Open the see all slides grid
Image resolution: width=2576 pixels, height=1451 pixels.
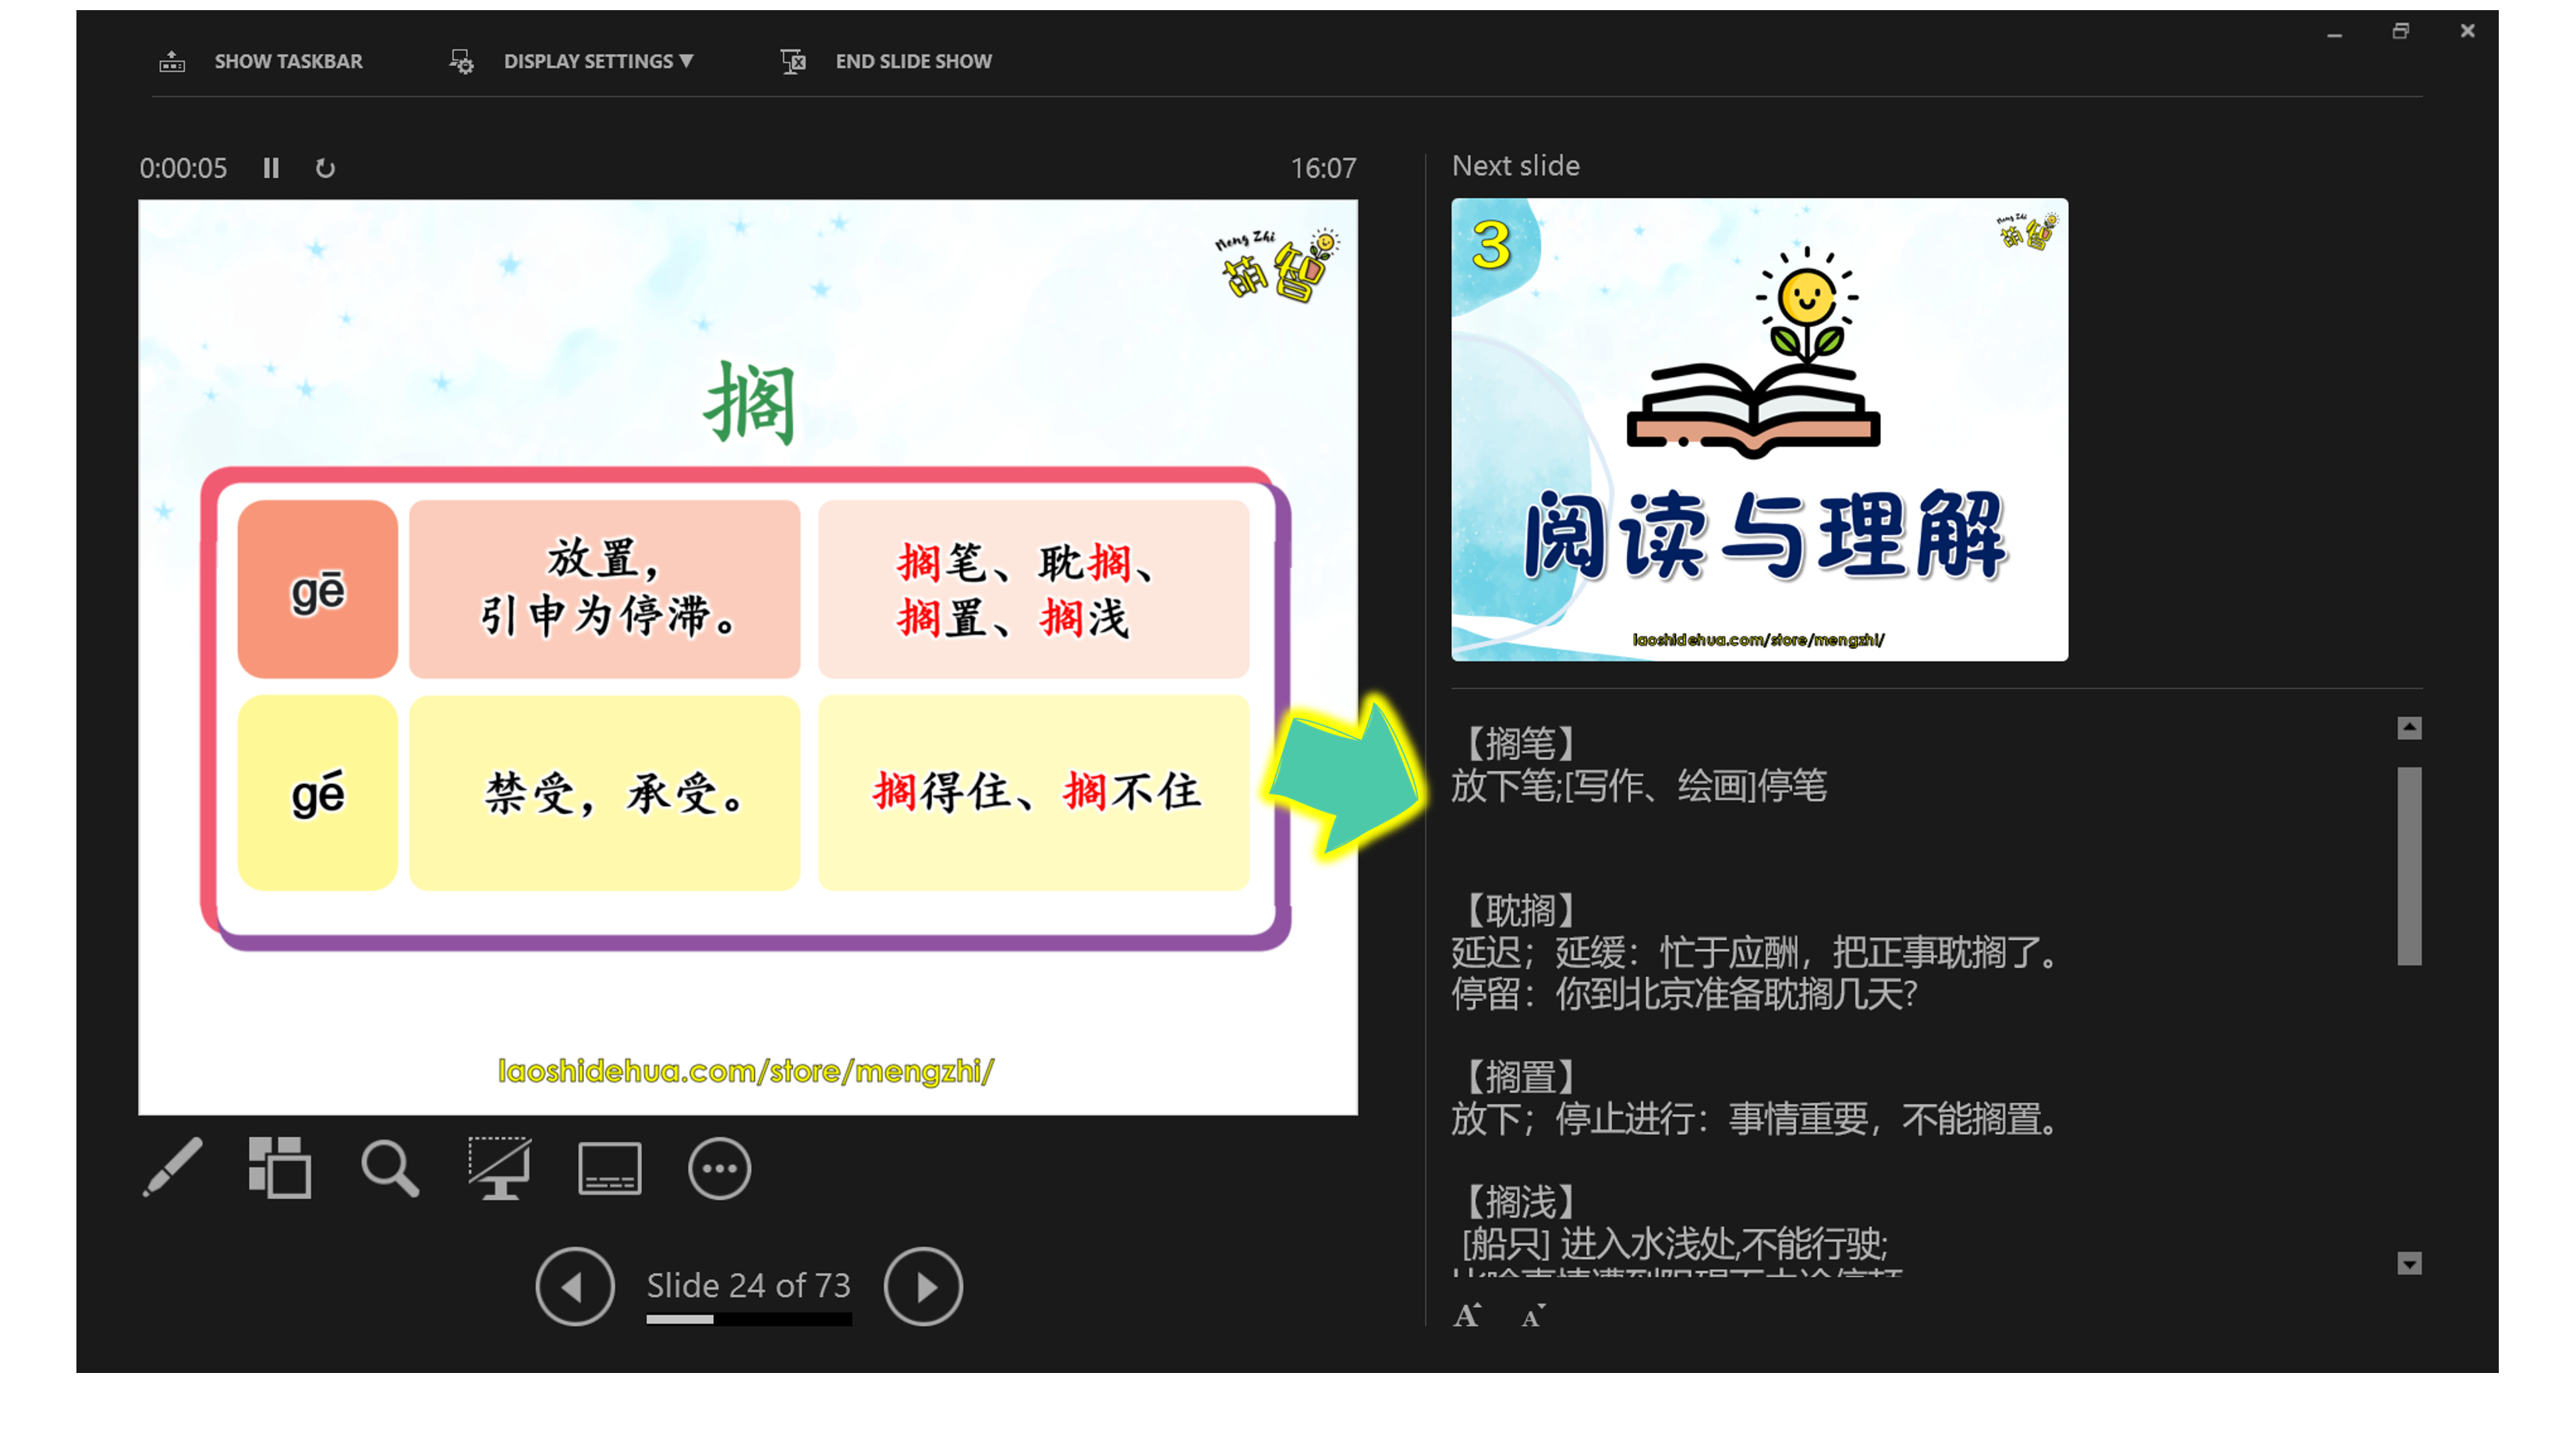(280, 1167)
